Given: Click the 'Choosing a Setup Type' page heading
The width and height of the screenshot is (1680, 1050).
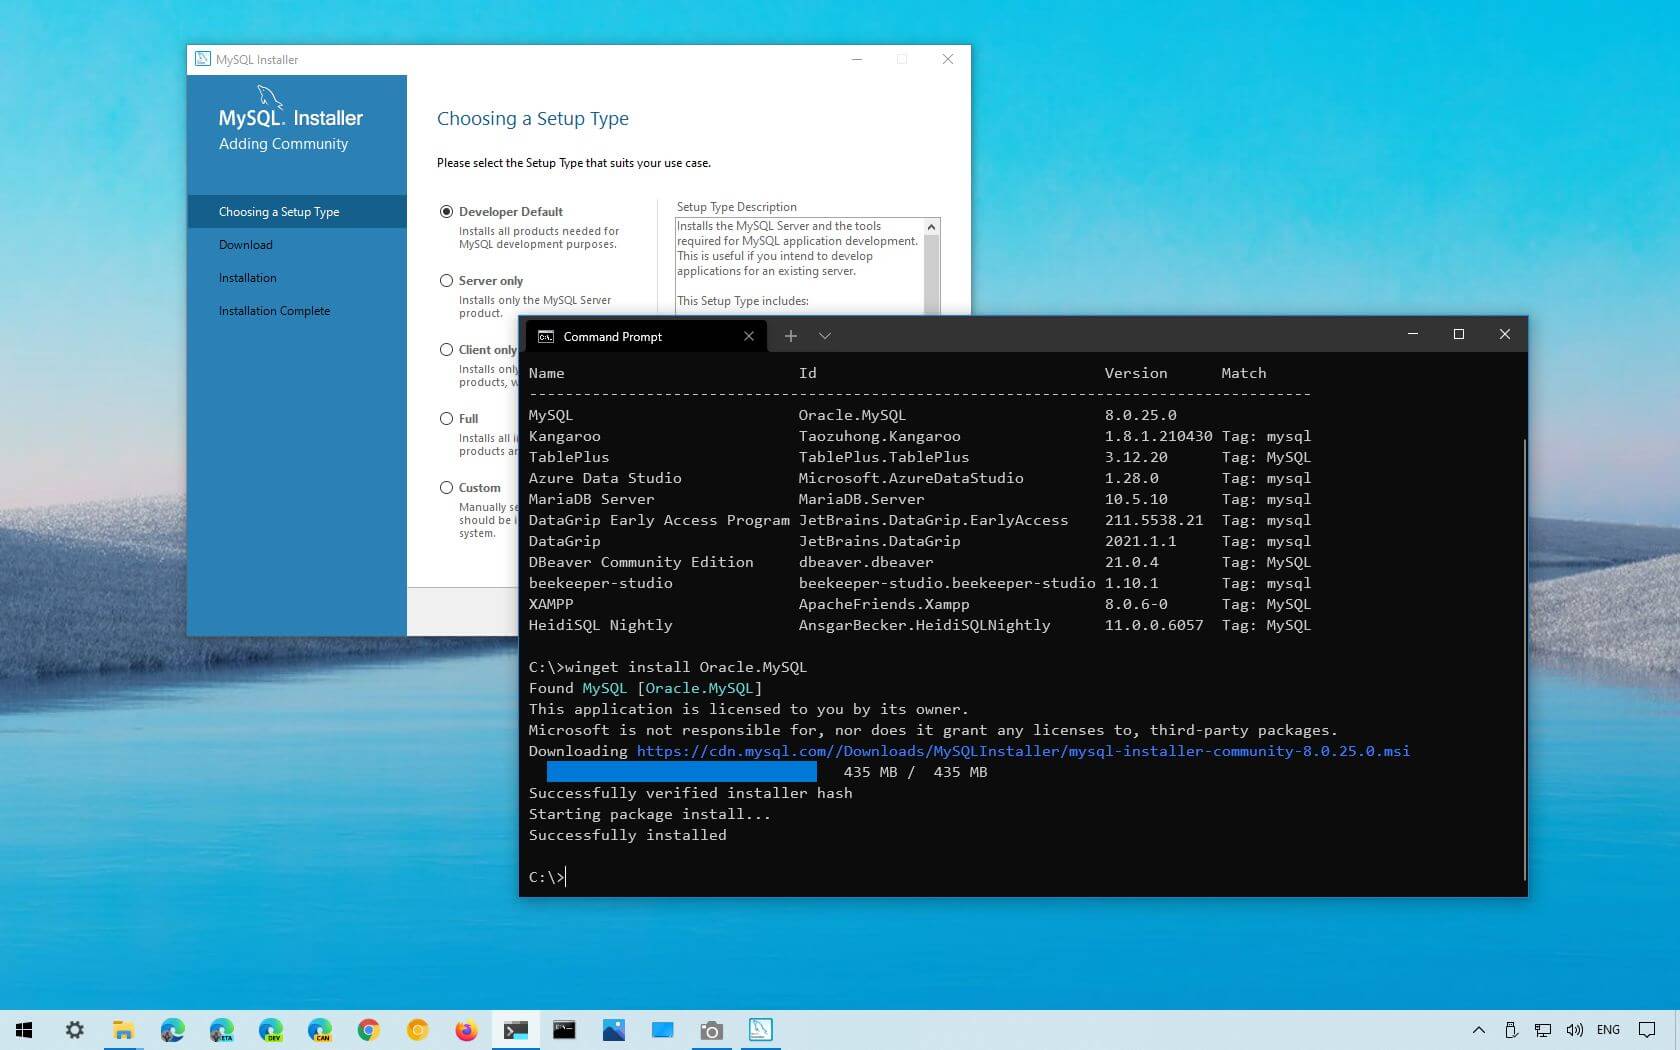Looking at the screenshot, I should [x=533, y=119].
